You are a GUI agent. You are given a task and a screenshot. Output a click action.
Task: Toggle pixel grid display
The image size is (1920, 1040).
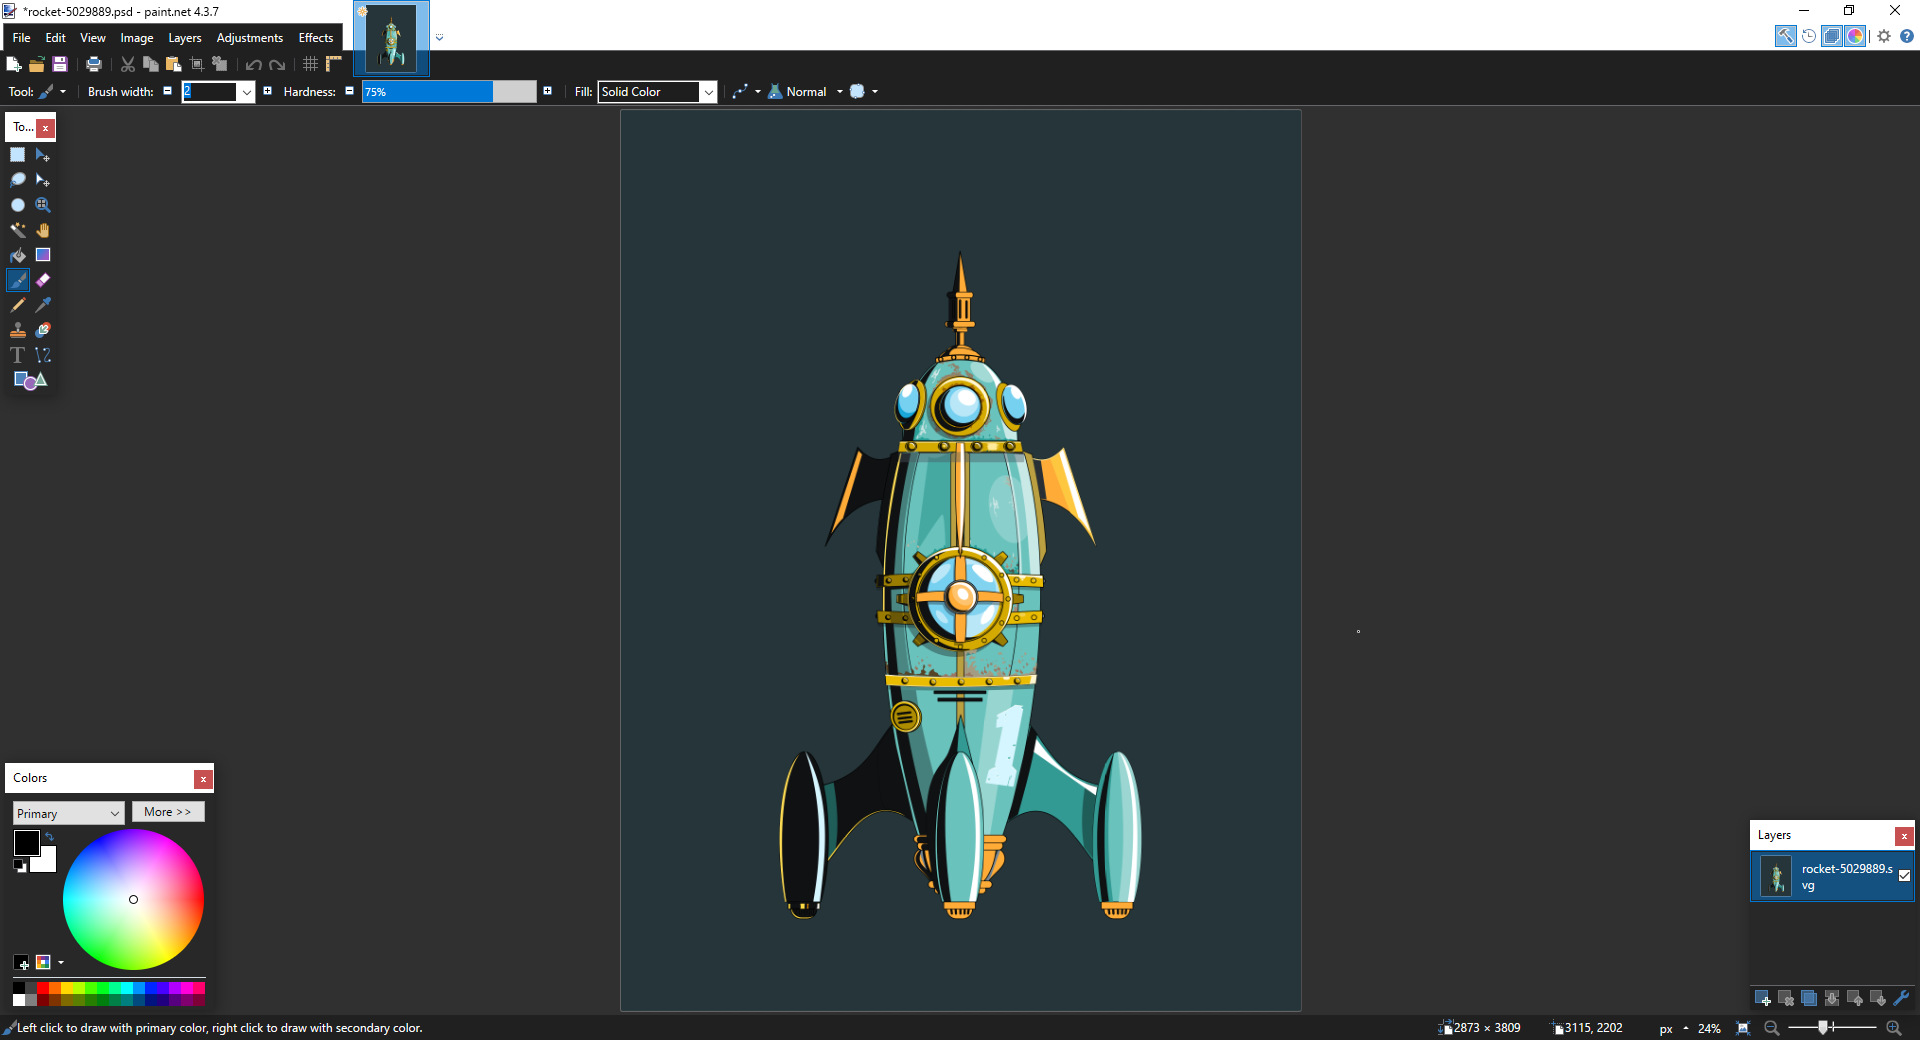pyautogui.click(x=311, y=64)
